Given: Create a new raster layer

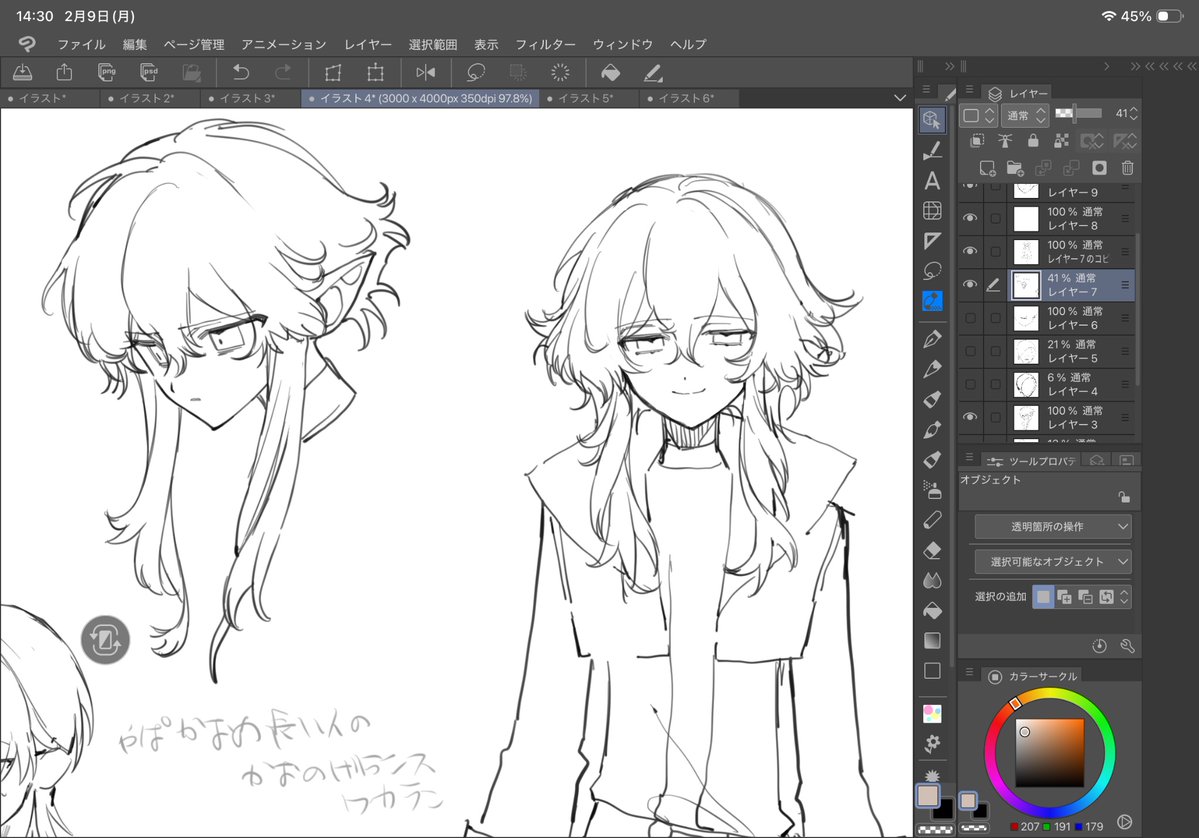Looking at the screenshot, I should [x=987, y=168].
